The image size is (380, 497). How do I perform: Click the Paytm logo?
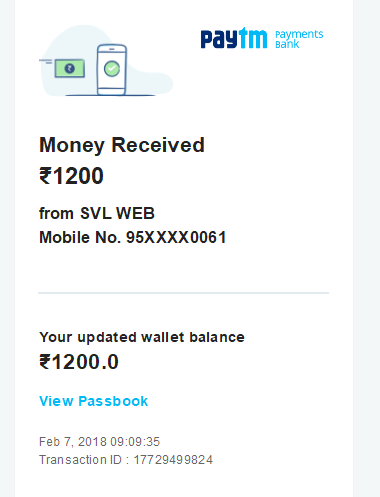[x=234, y=38]
